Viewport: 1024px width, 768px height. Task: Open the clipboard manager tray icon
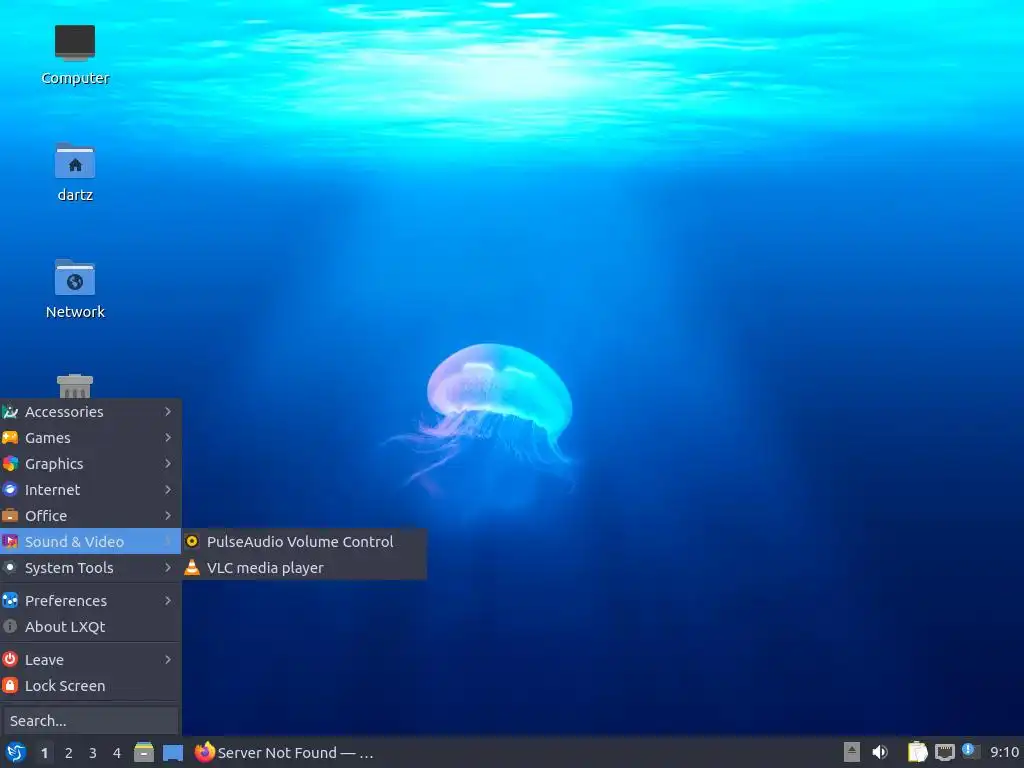point(918,752)
